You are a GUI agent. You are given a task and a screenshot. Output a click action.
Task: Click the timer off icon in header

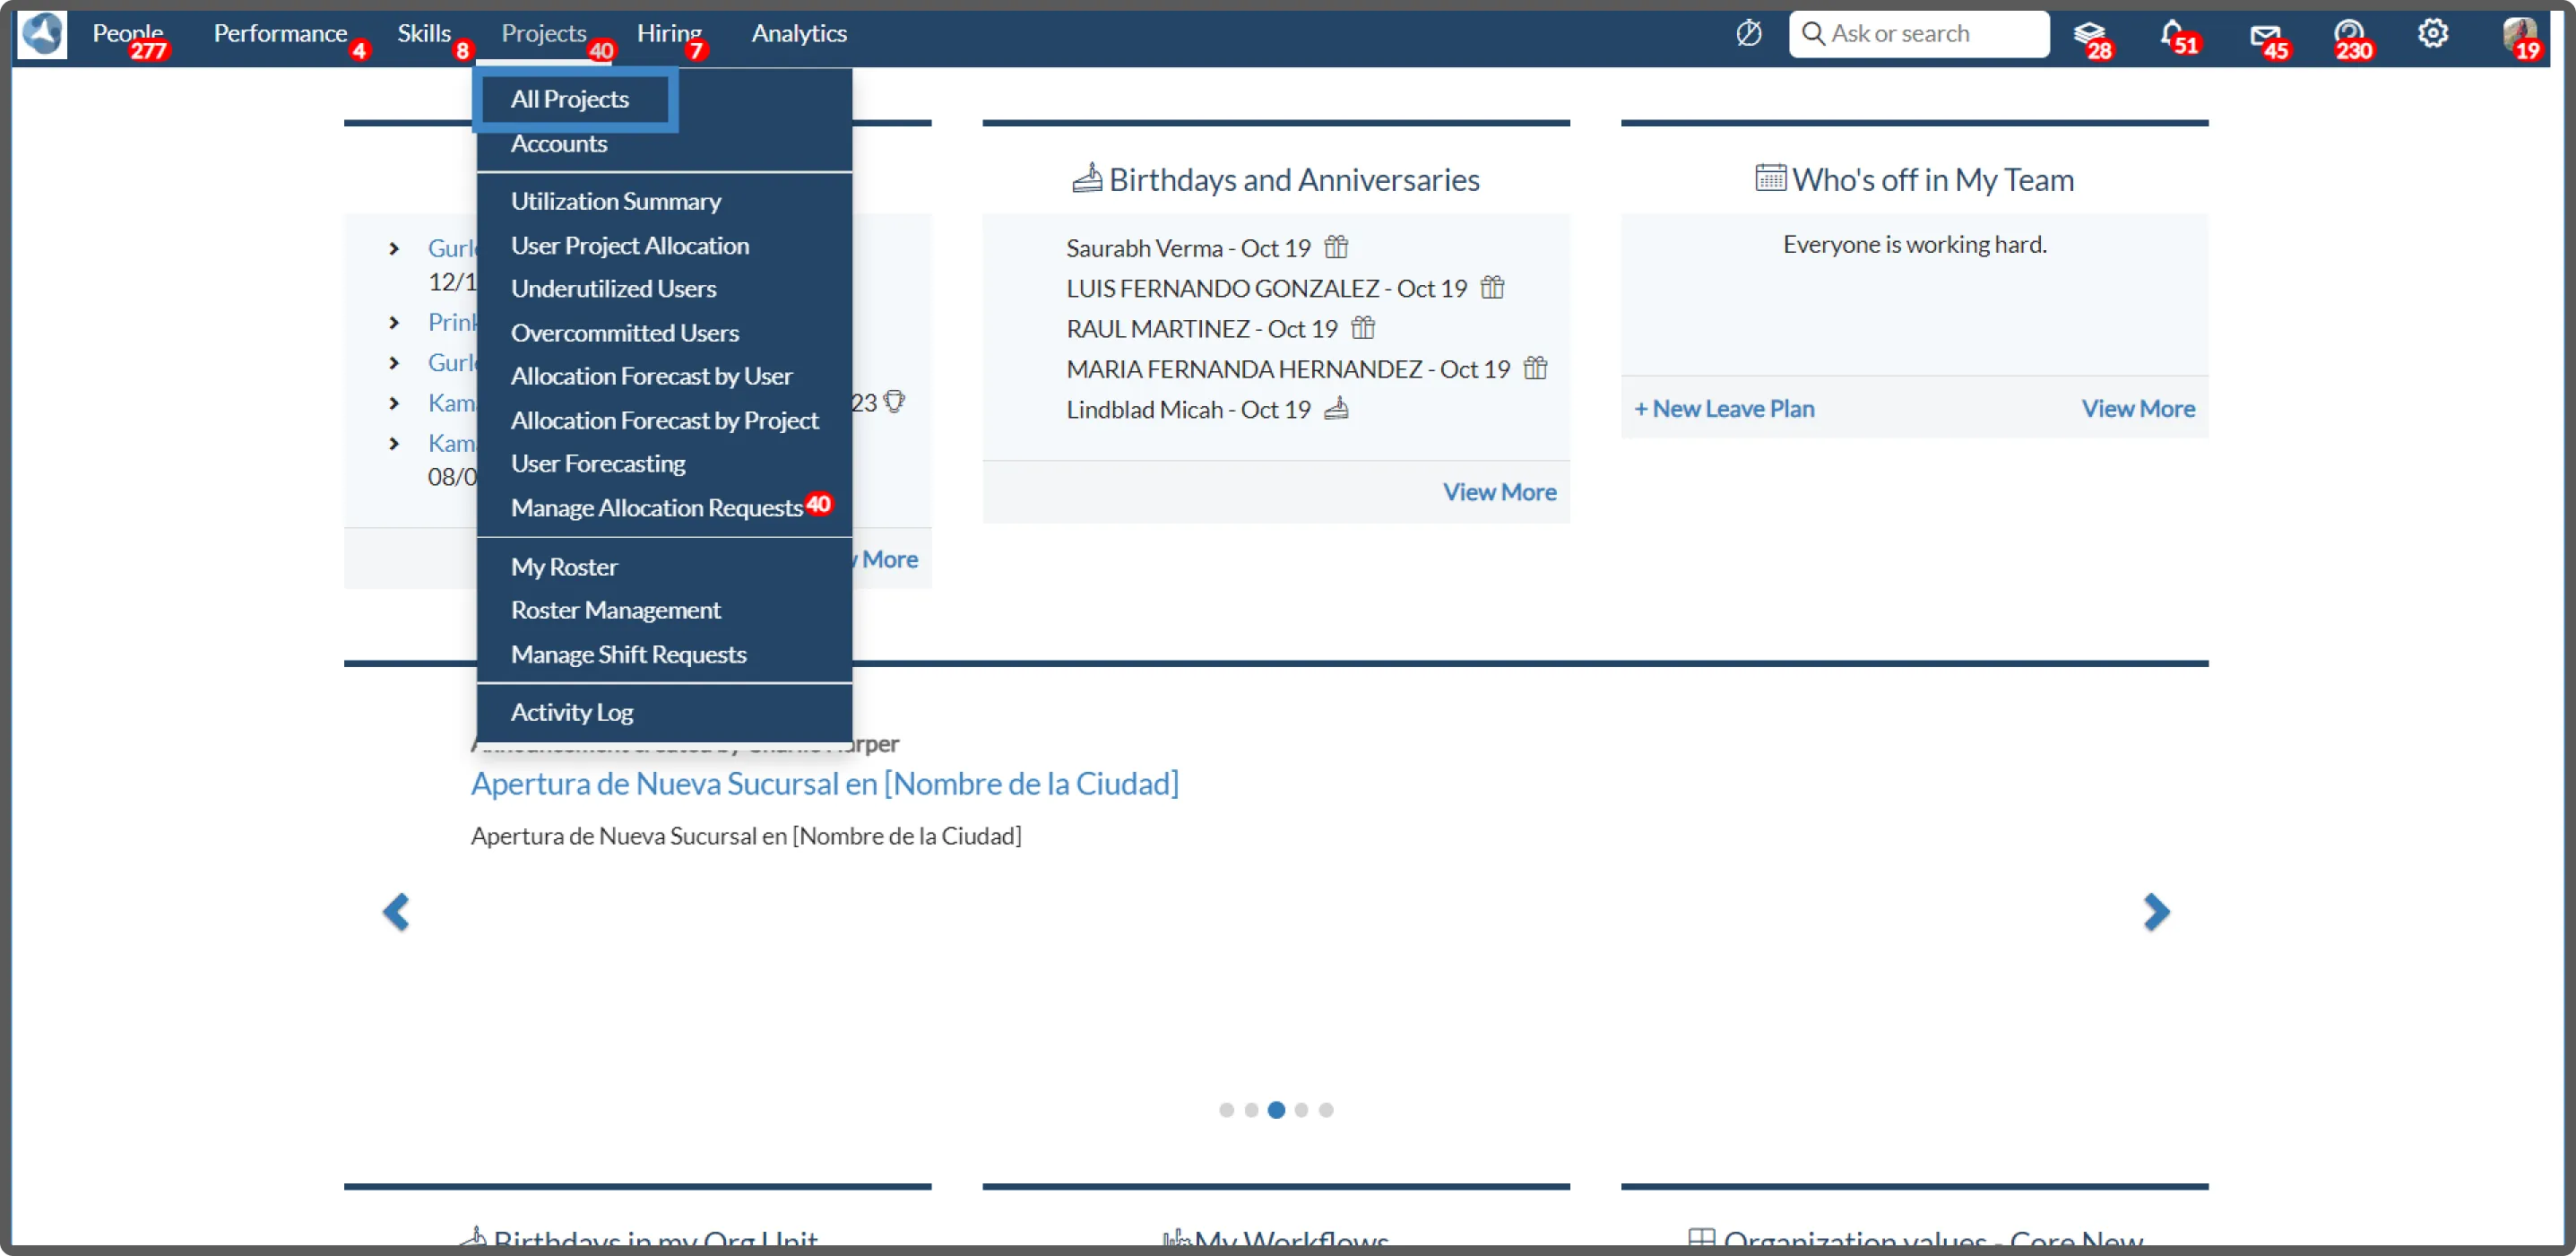coord(1748,34)
